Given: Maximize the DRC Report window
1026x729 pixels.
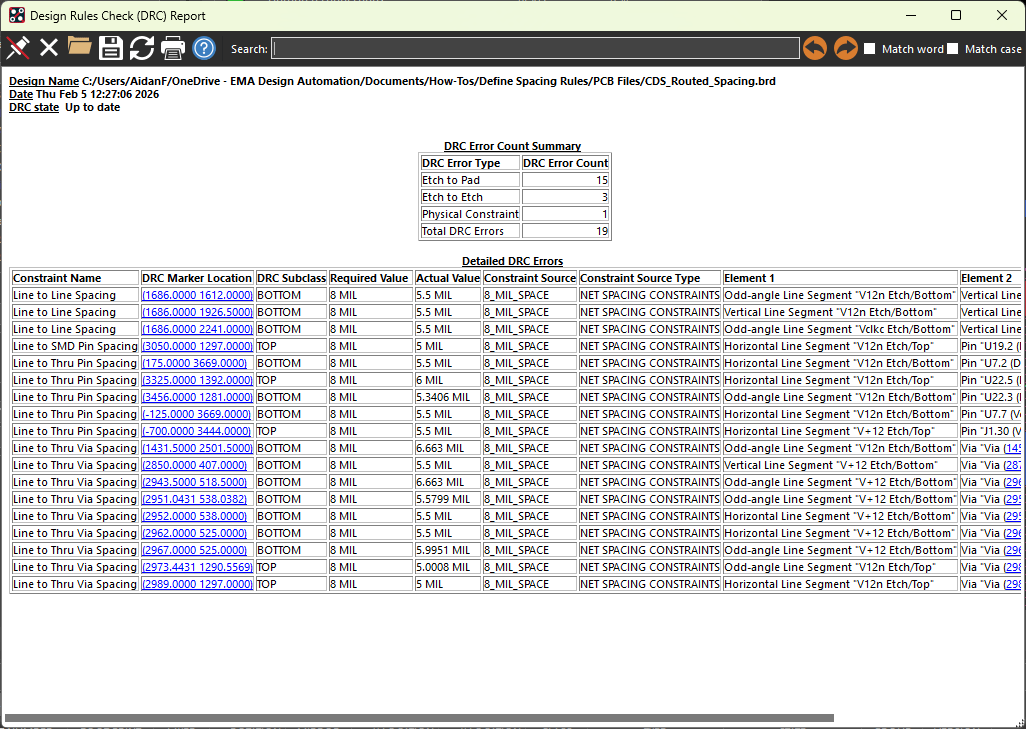Looking at the screenshot, I should 956,15.
